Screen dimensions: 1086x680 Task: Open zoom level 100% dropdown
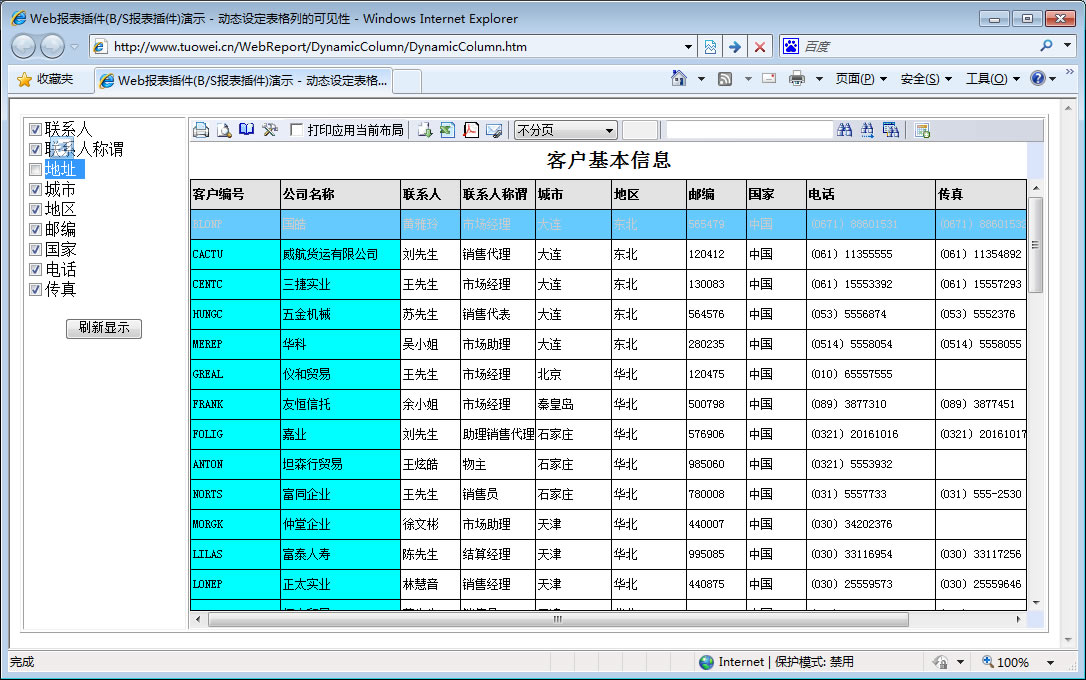pos(1050,662)
